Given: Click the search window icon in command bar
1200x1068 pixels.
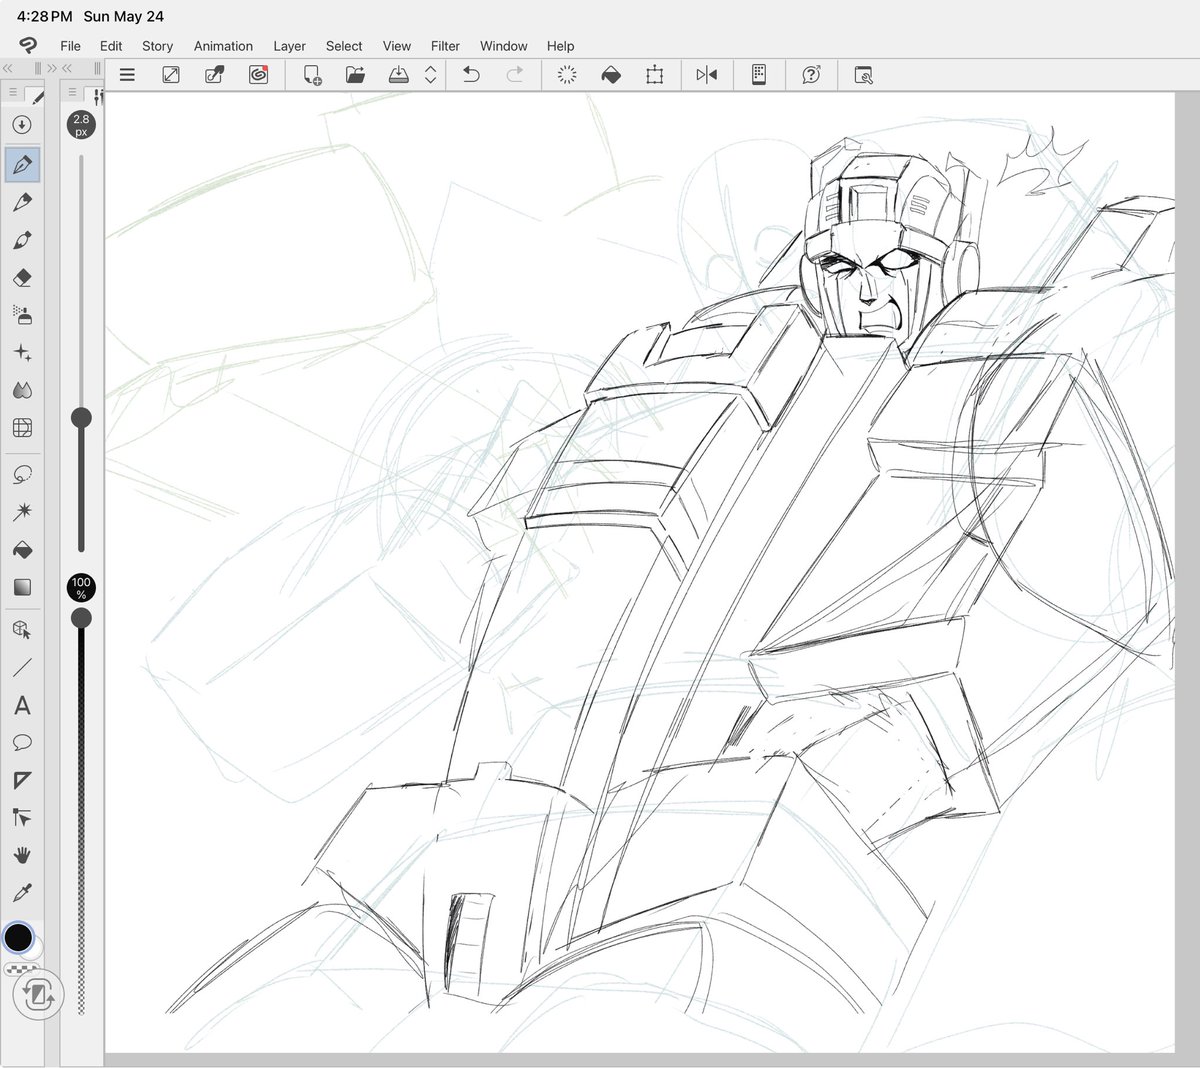Looking at the screenshot, I should point(864,75).
